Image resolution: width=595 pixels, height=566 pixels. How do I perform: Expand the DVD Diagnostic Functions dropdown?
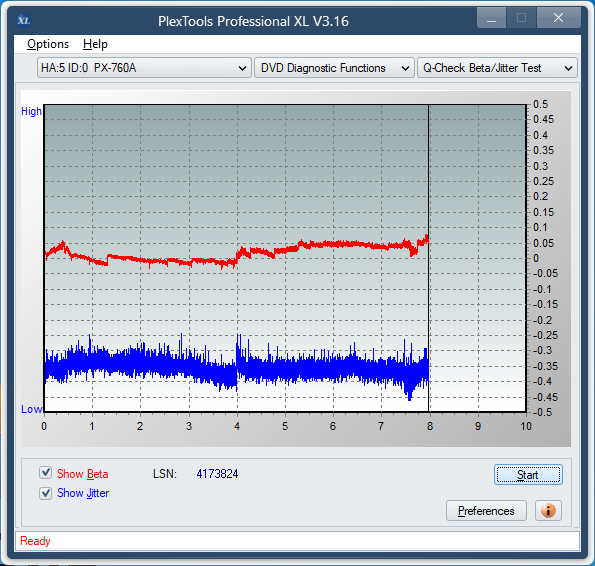334,68
